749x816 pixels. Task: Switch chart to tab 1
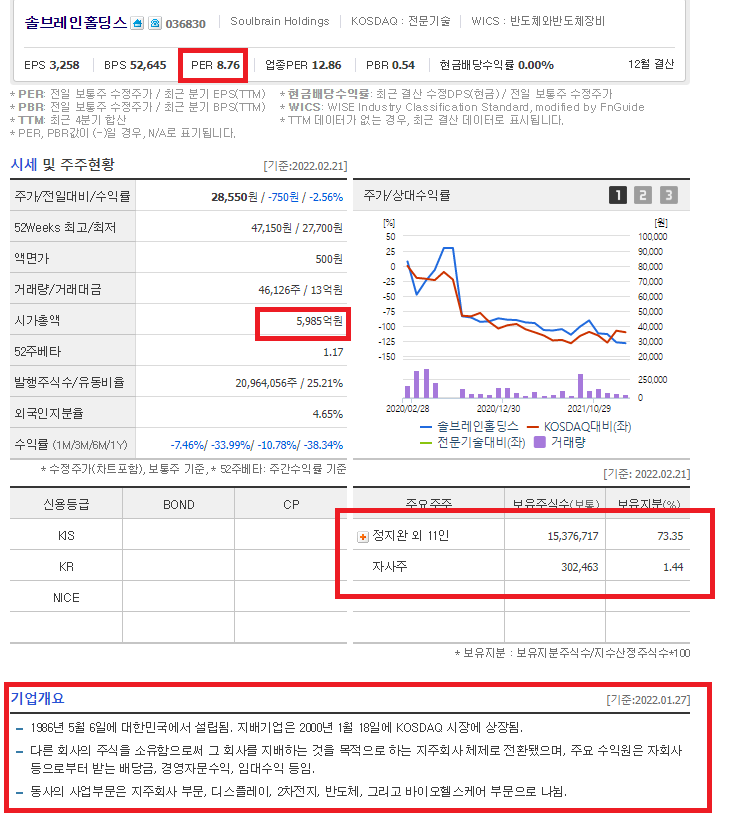(x=618, y=195)
